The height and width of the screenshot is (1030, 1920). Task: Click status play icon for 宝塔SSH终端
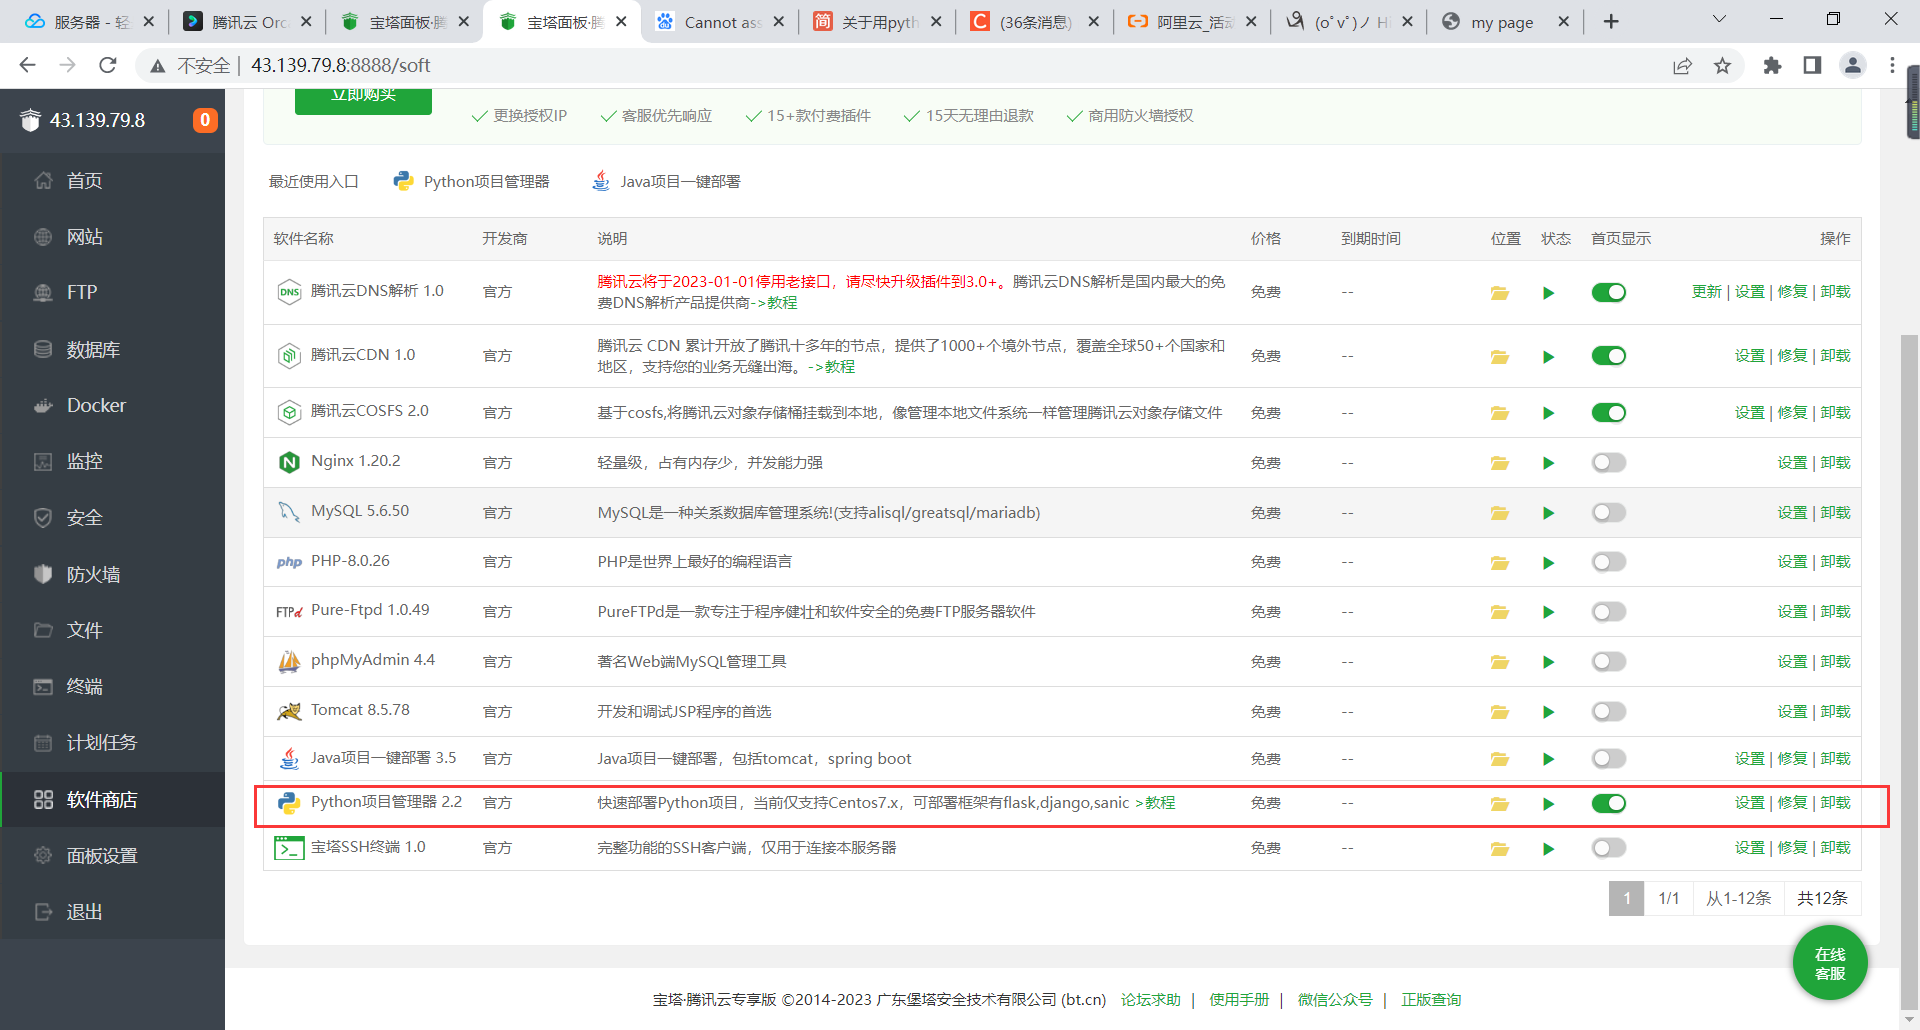tap(1548, 849)
